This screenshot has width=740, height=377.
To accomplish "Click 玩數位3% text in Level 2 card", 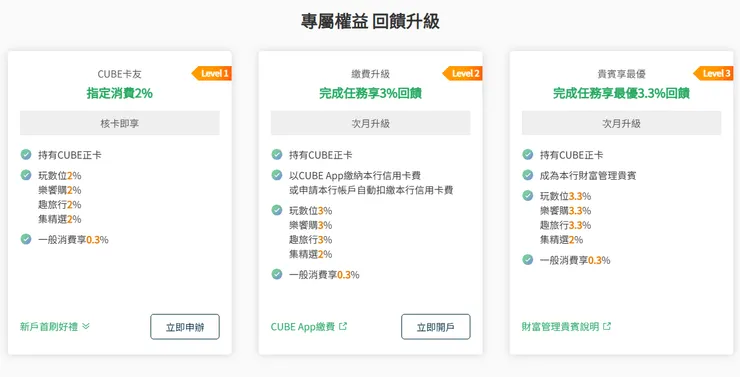I will point(311,210).
